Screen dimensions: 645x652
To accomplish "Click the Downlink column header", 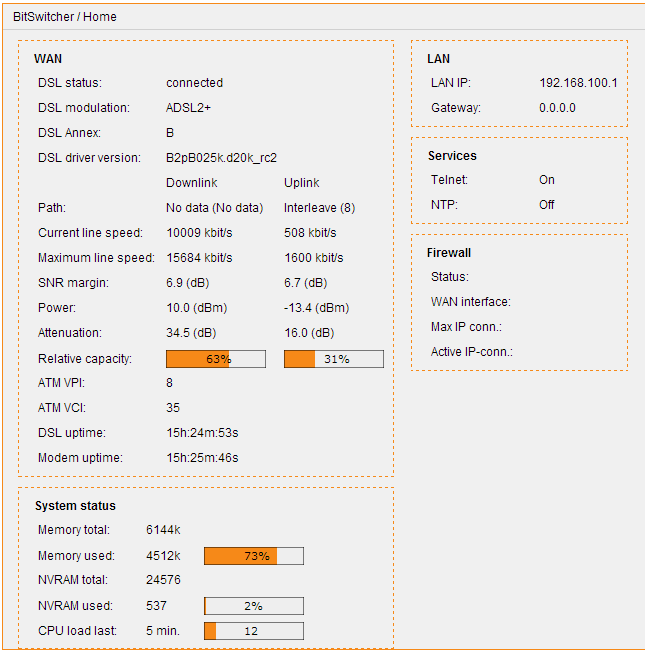I will click(x=192, y=183).
